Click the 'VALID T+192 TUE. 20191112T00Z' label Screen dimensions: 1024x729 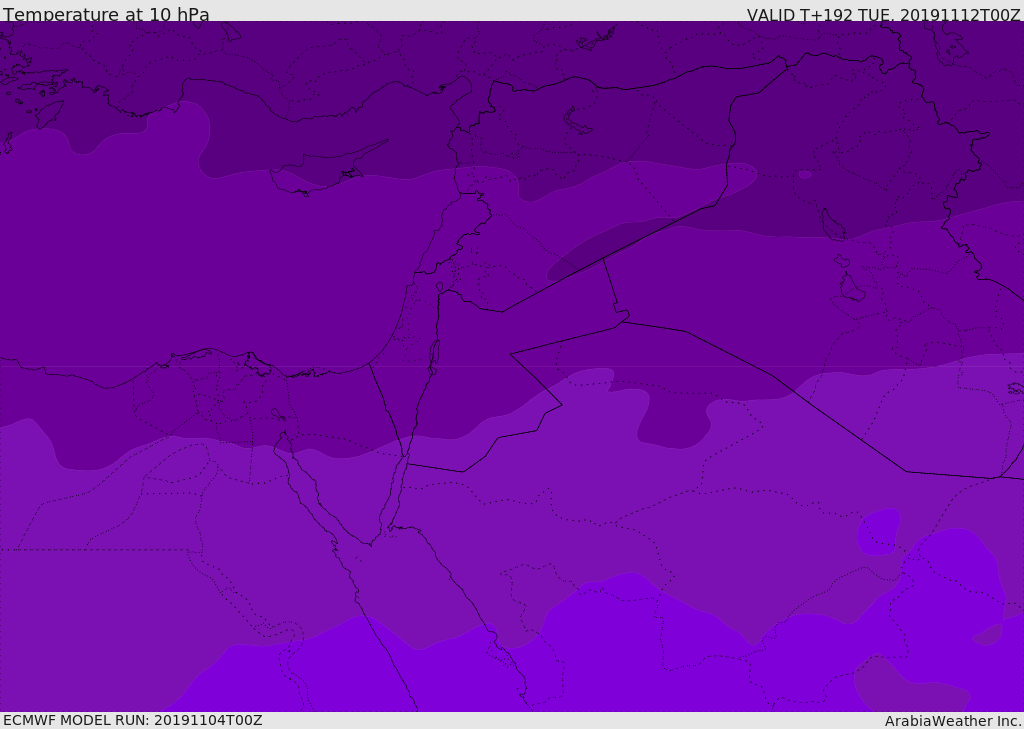pos(884,15)
